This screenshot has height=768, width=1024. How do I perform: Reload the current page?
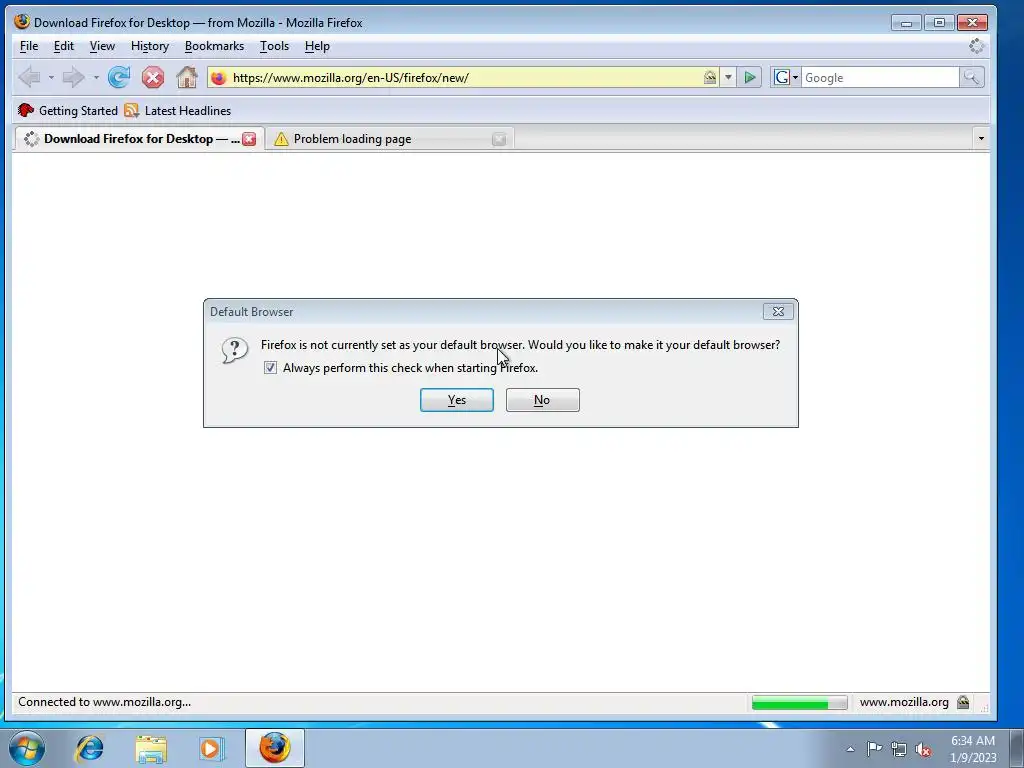pyautogui.click(x=119, y=78)
